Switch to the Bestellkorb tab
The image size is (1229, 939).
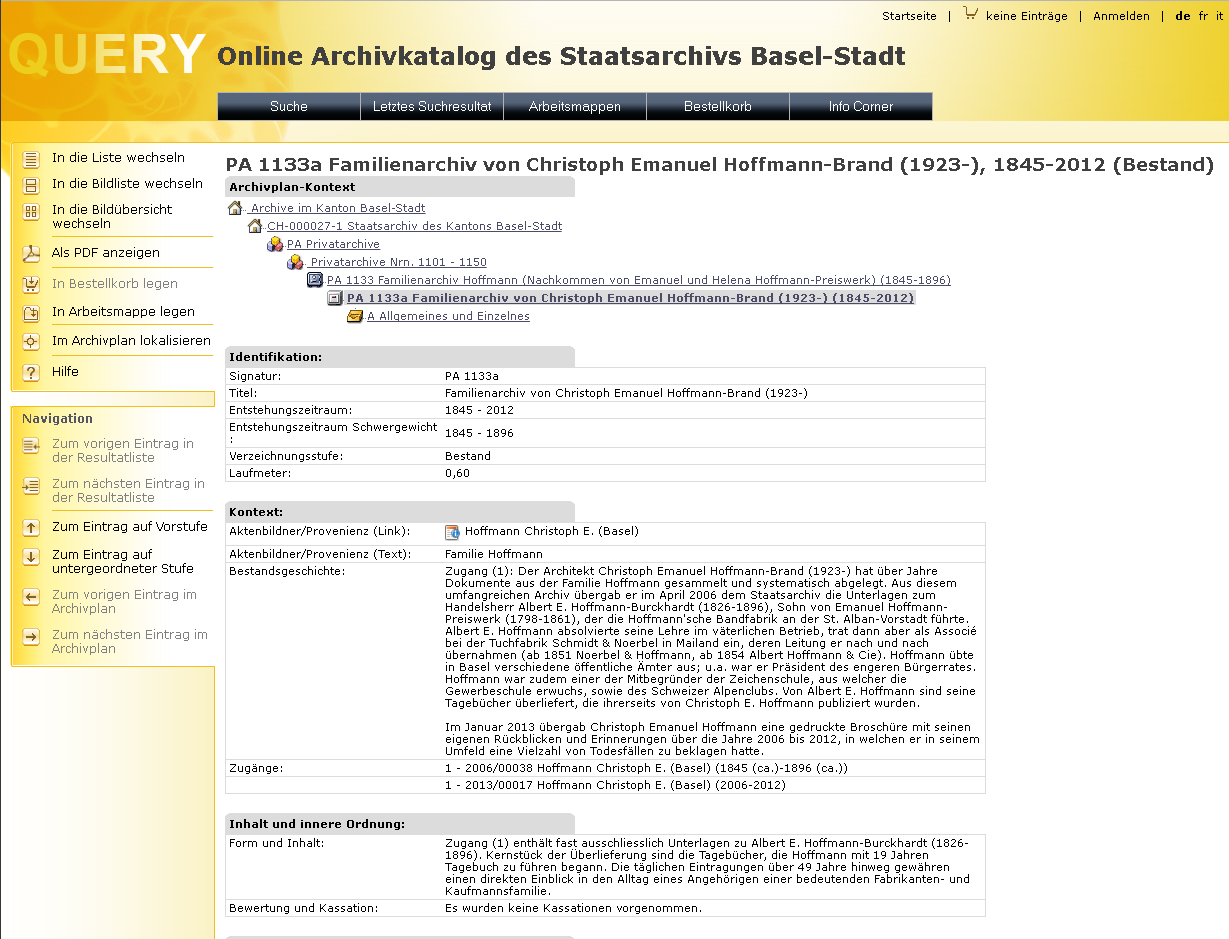click(717, 107)
